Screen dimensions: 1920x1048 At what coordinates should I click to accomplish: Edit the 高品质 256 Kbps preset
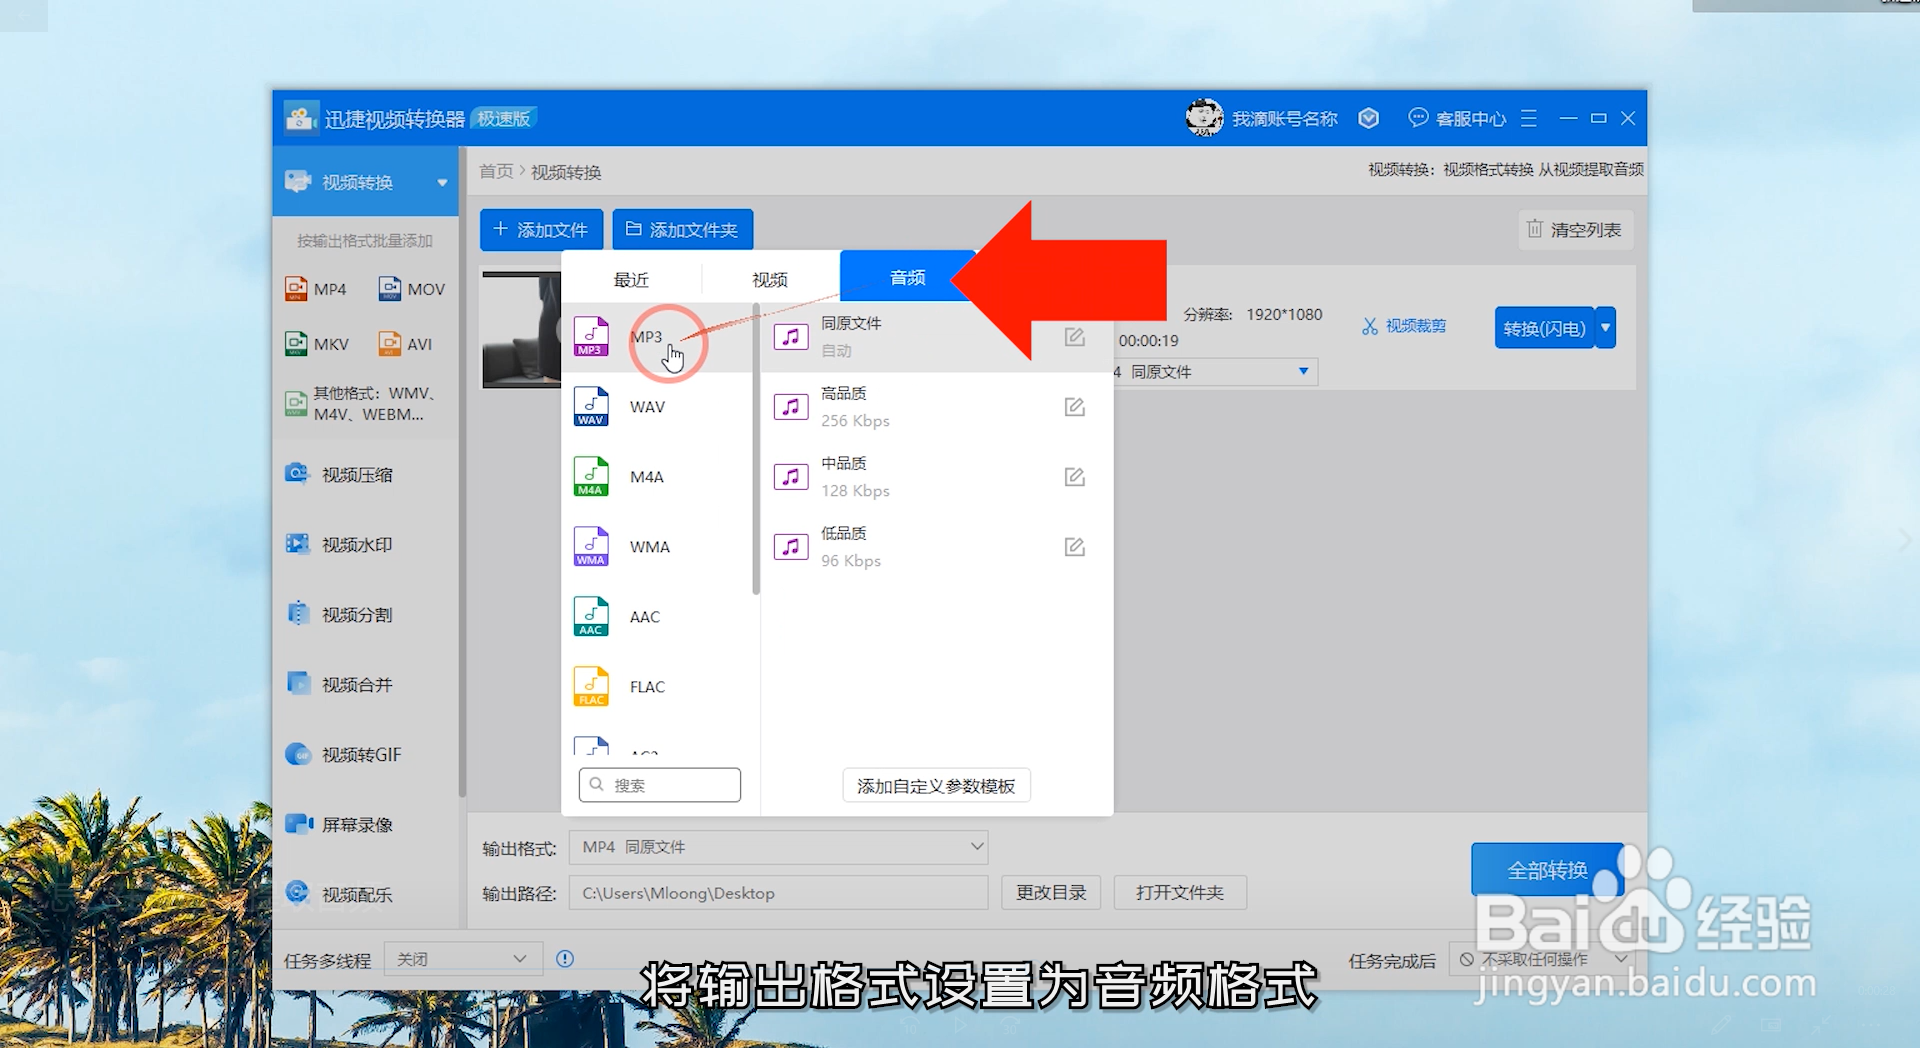coord(1074,407)
